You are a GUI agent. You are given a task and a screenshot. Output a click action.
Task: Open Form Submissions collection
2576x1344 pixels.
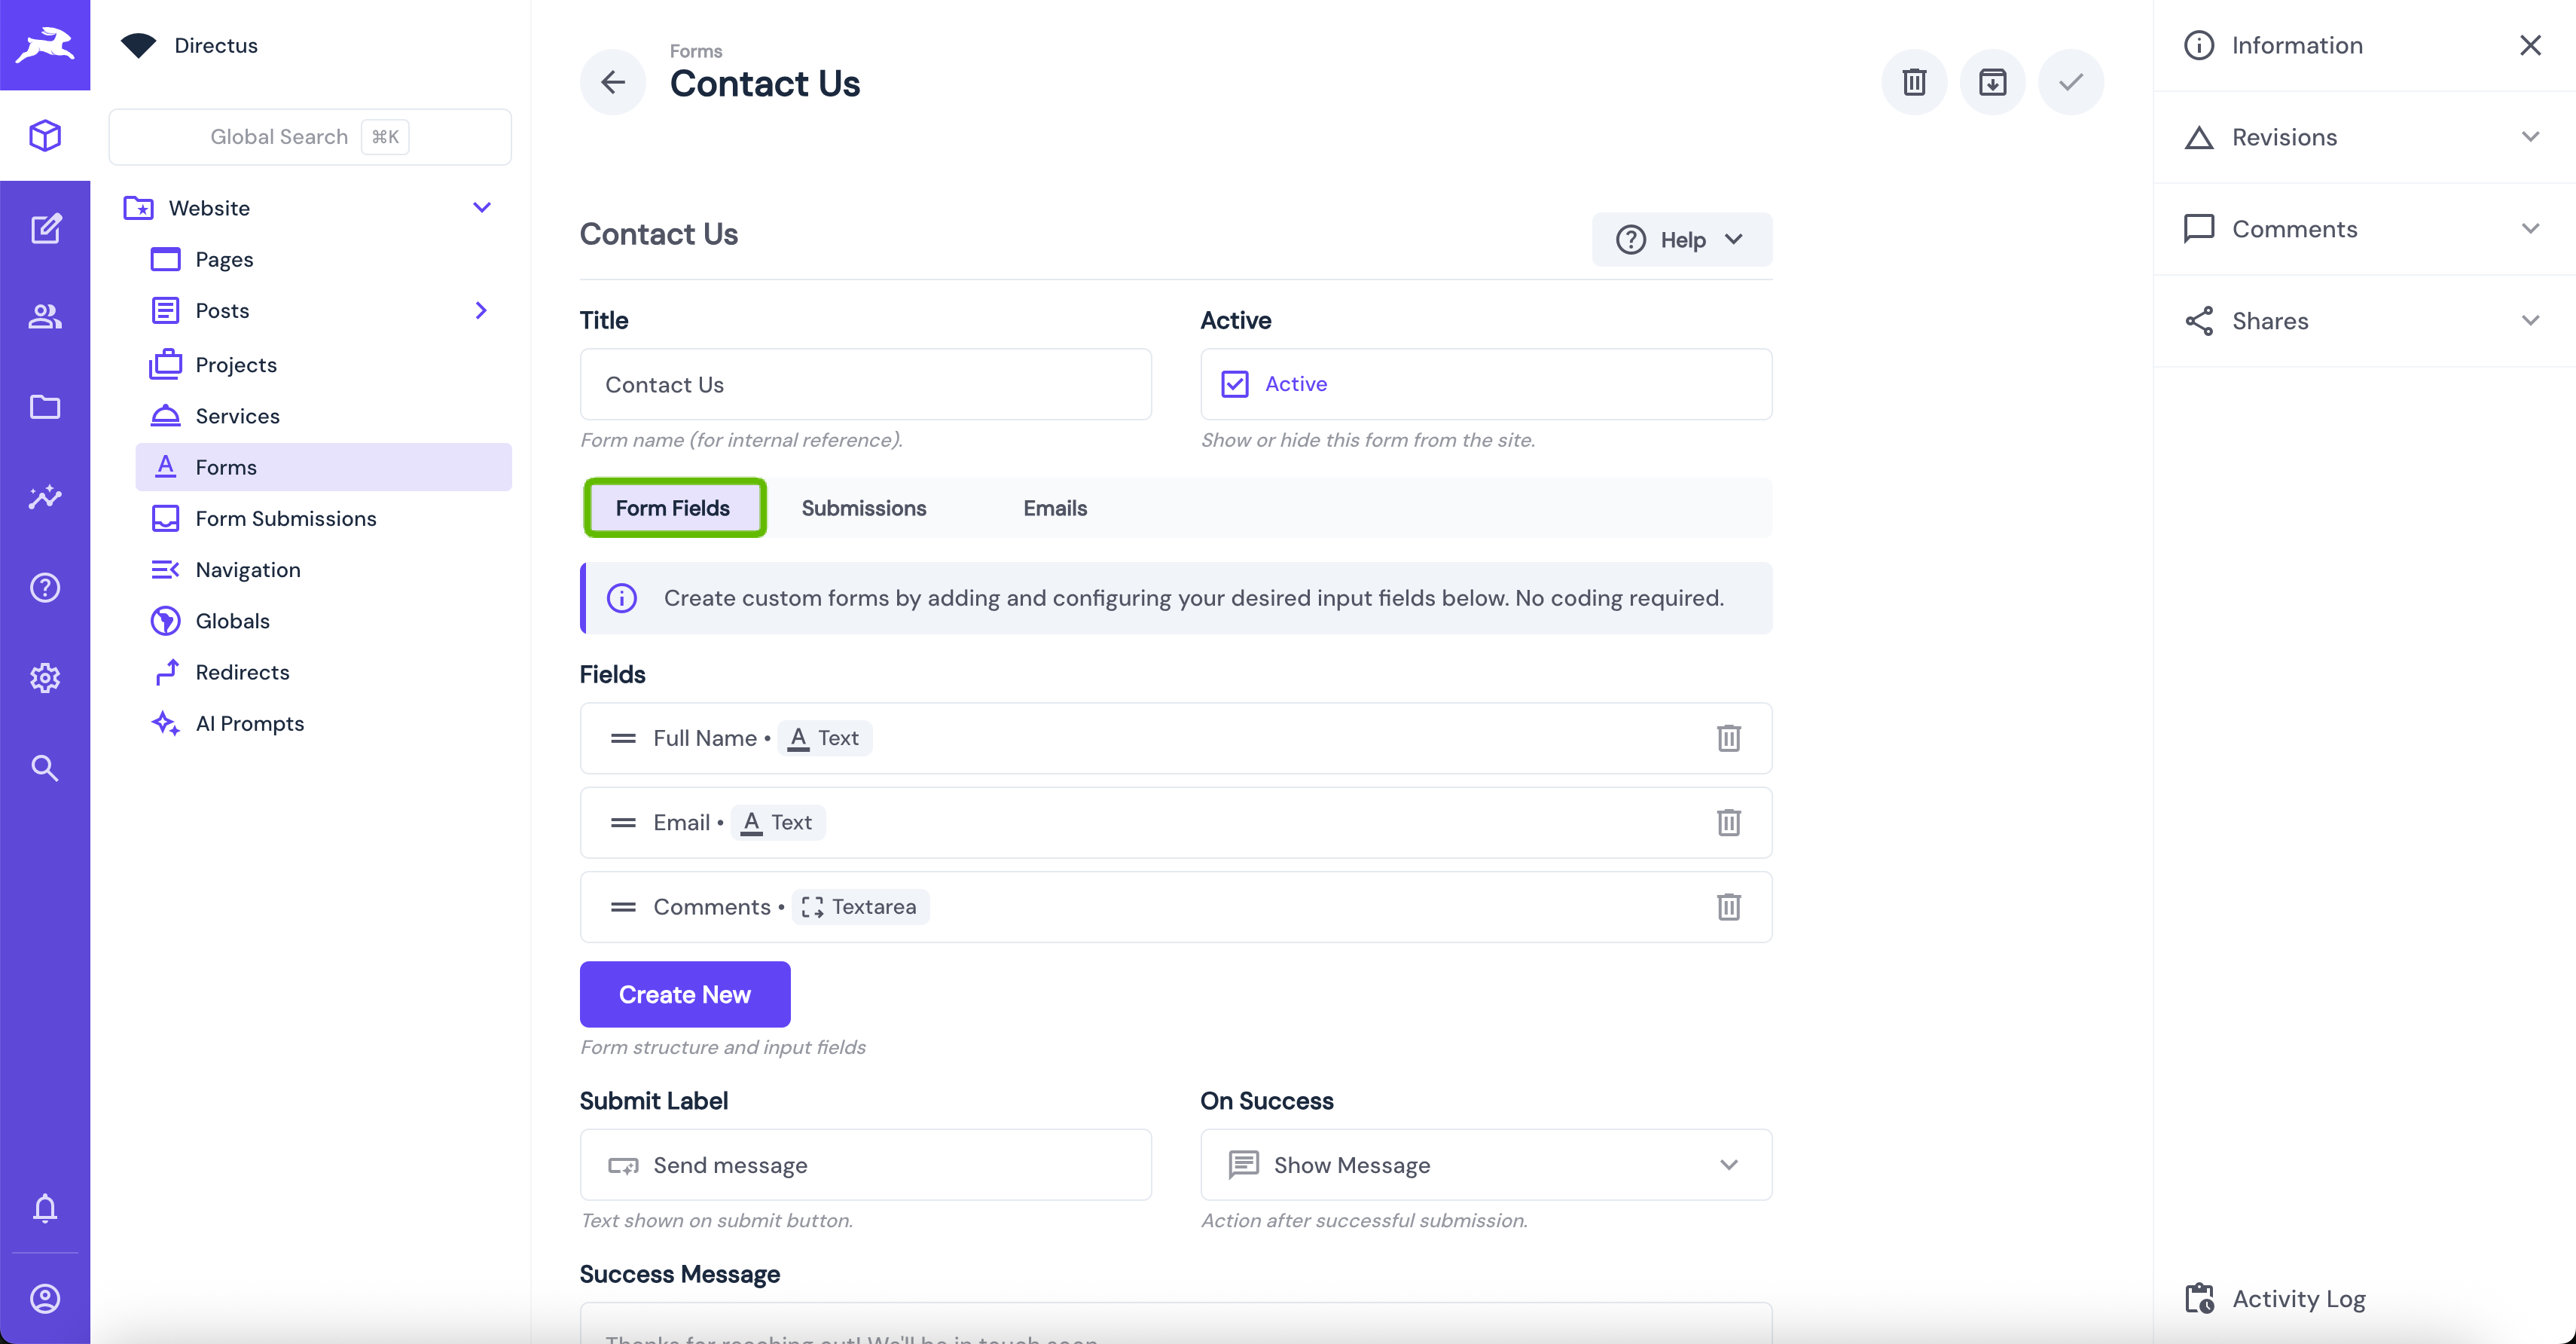pyautogui.click(x=285, y=518)
